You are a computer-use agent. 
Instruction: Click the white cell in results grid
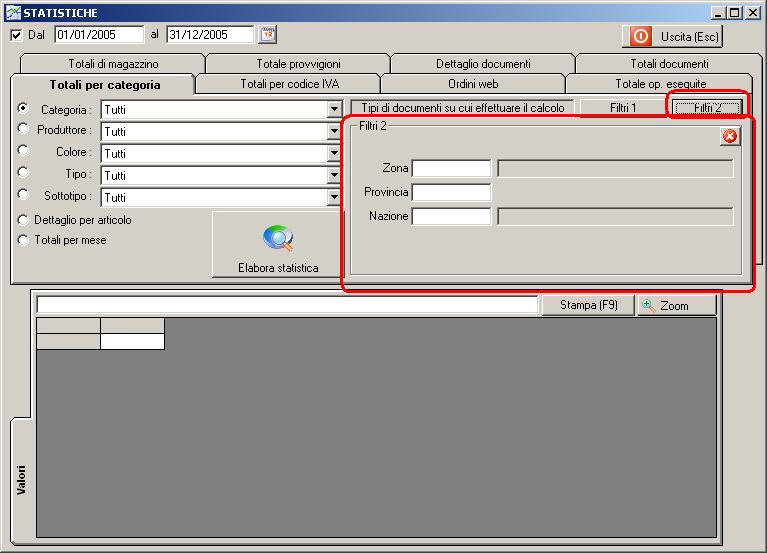[x=132, y=341]
